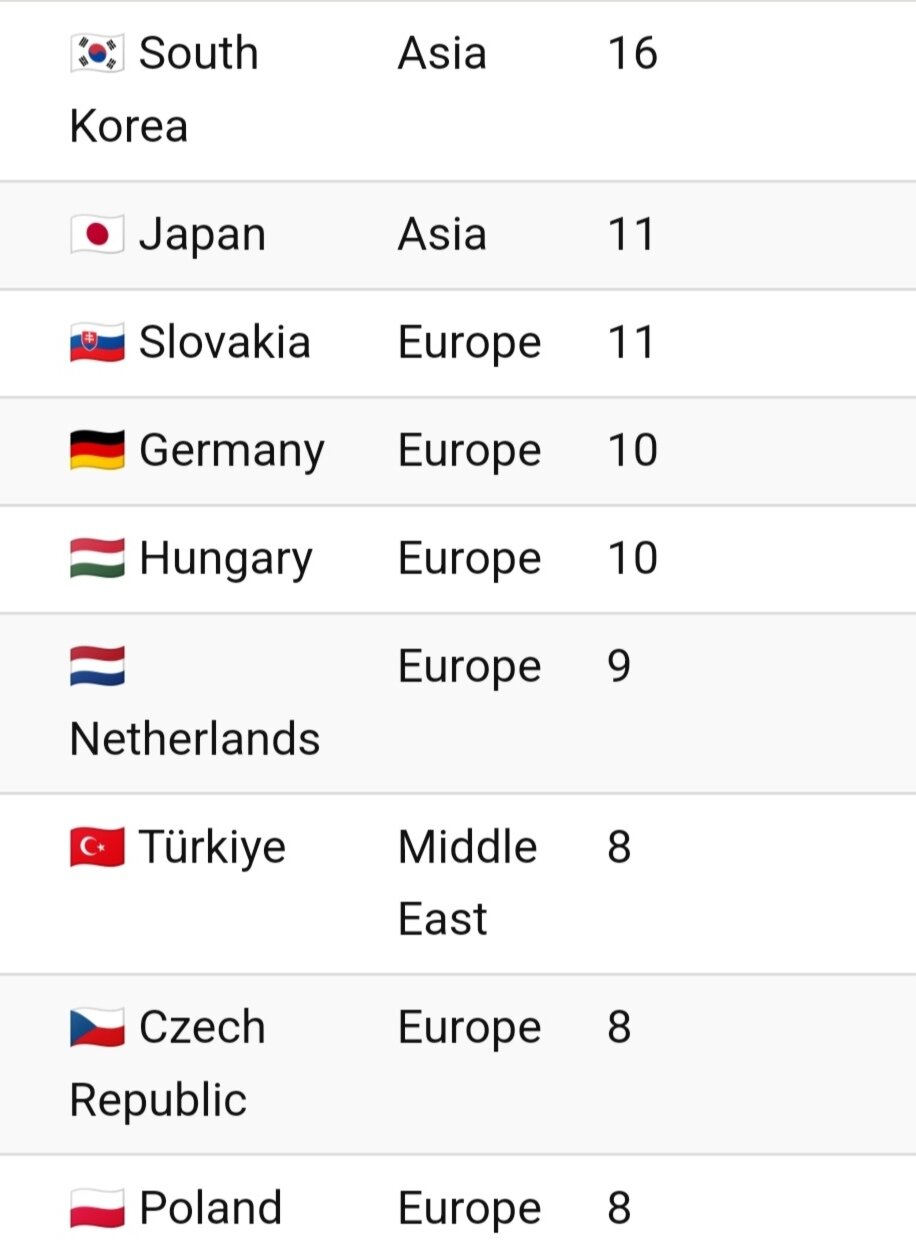
Task: Select the Germany country name
Action: tap(232, 451)
